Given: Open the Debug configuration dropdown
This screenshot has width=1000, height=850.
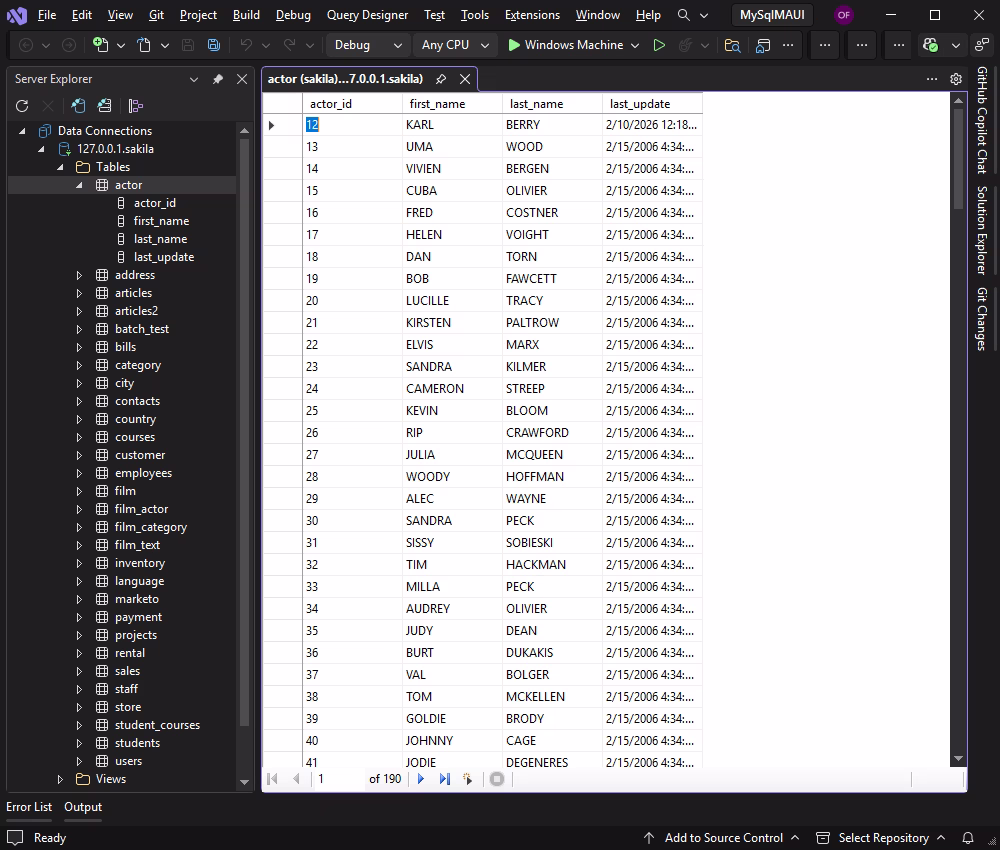Looking at the screenshot, I should [x=367, y=45].
